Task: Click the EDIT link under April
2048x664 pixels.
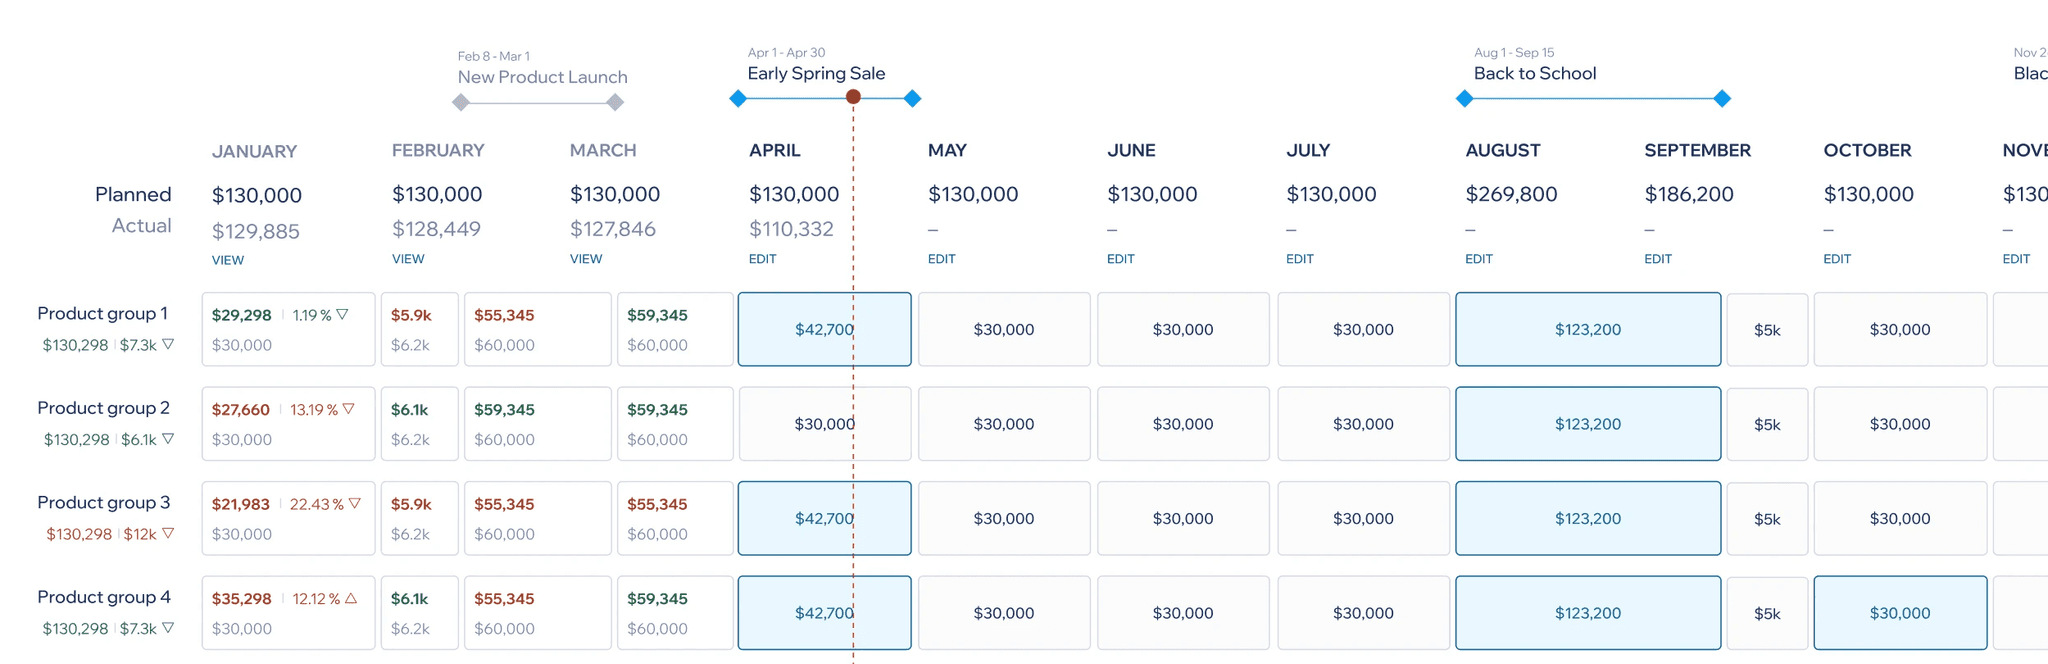Action: [x=763, y=259]
